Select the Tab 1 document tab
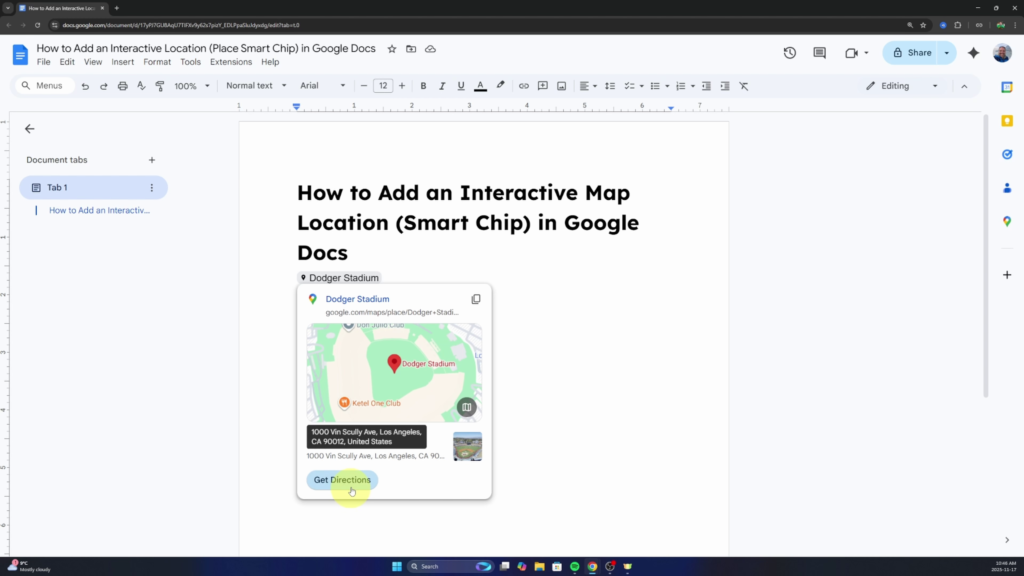Viewport: 1024px width, 576px height. (x=55, y=187)
